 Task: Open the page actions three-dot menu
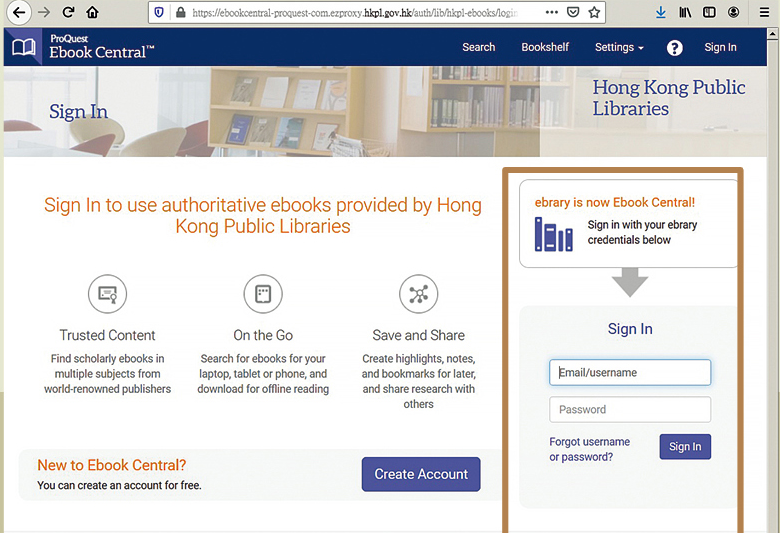point(552,12)
